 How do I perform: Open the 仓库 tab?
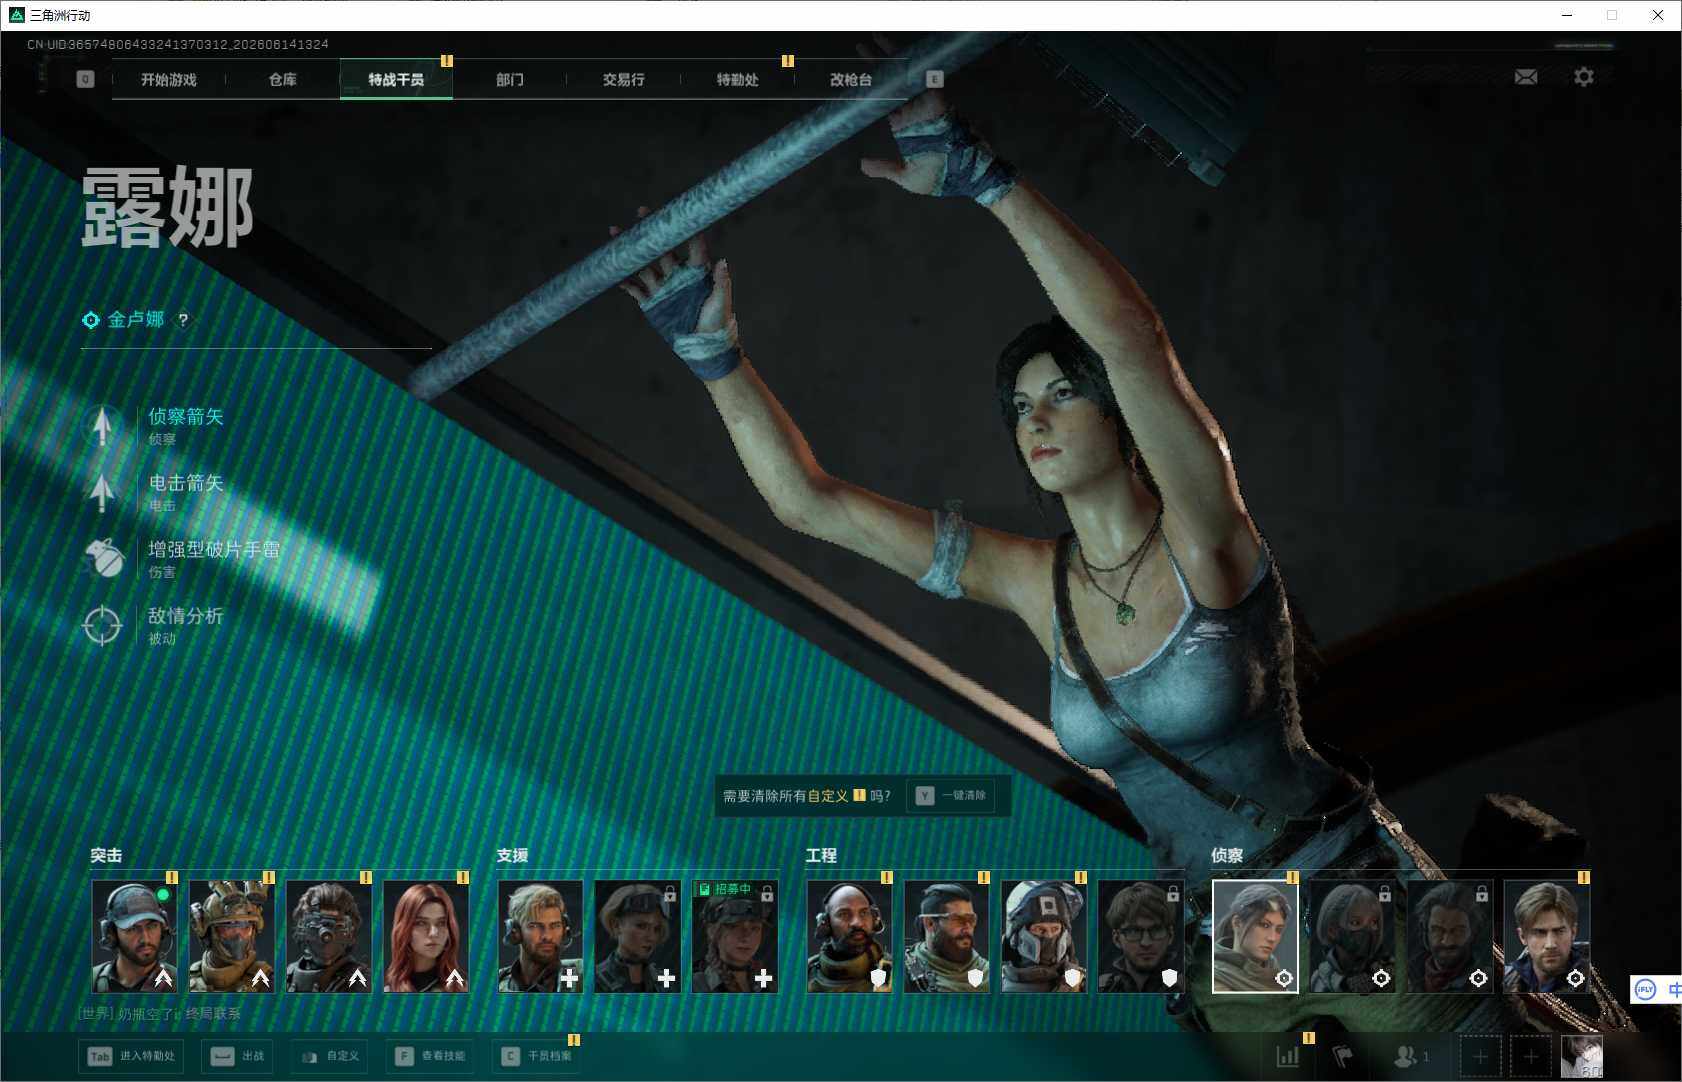[x=283, y=79]
